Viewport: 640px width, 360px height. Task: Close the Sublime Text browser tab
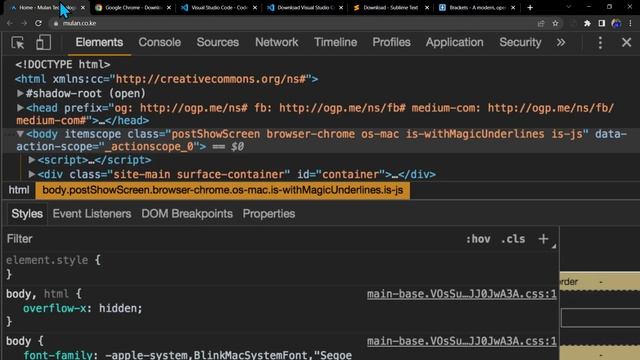[427, 7]
